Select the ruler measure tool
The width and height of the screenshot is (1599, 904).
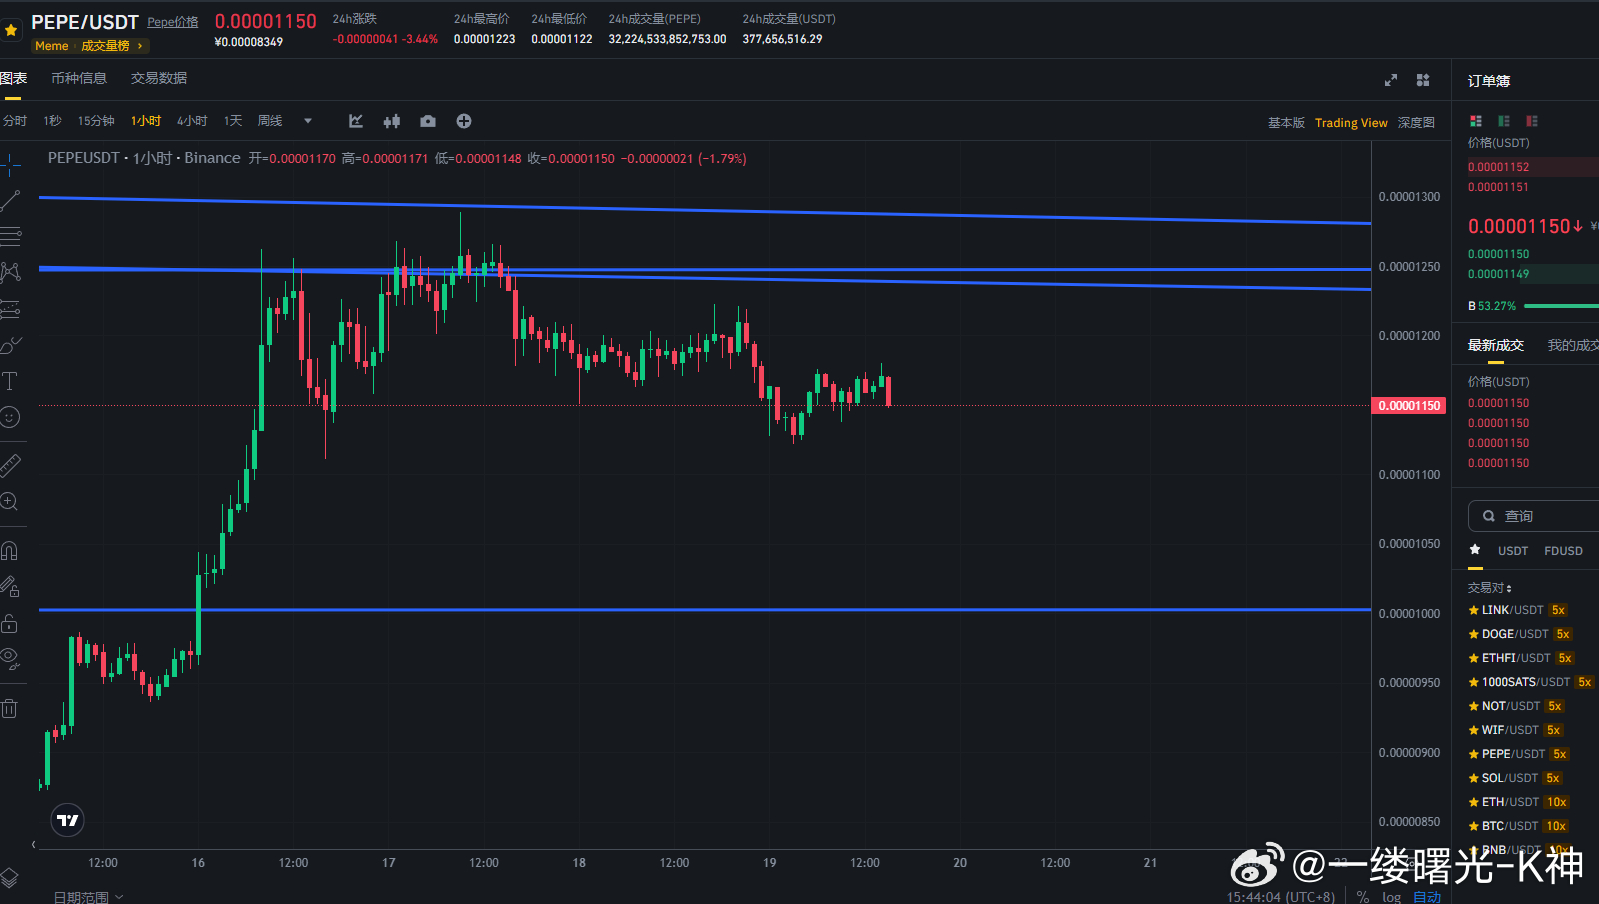point(10,465)
